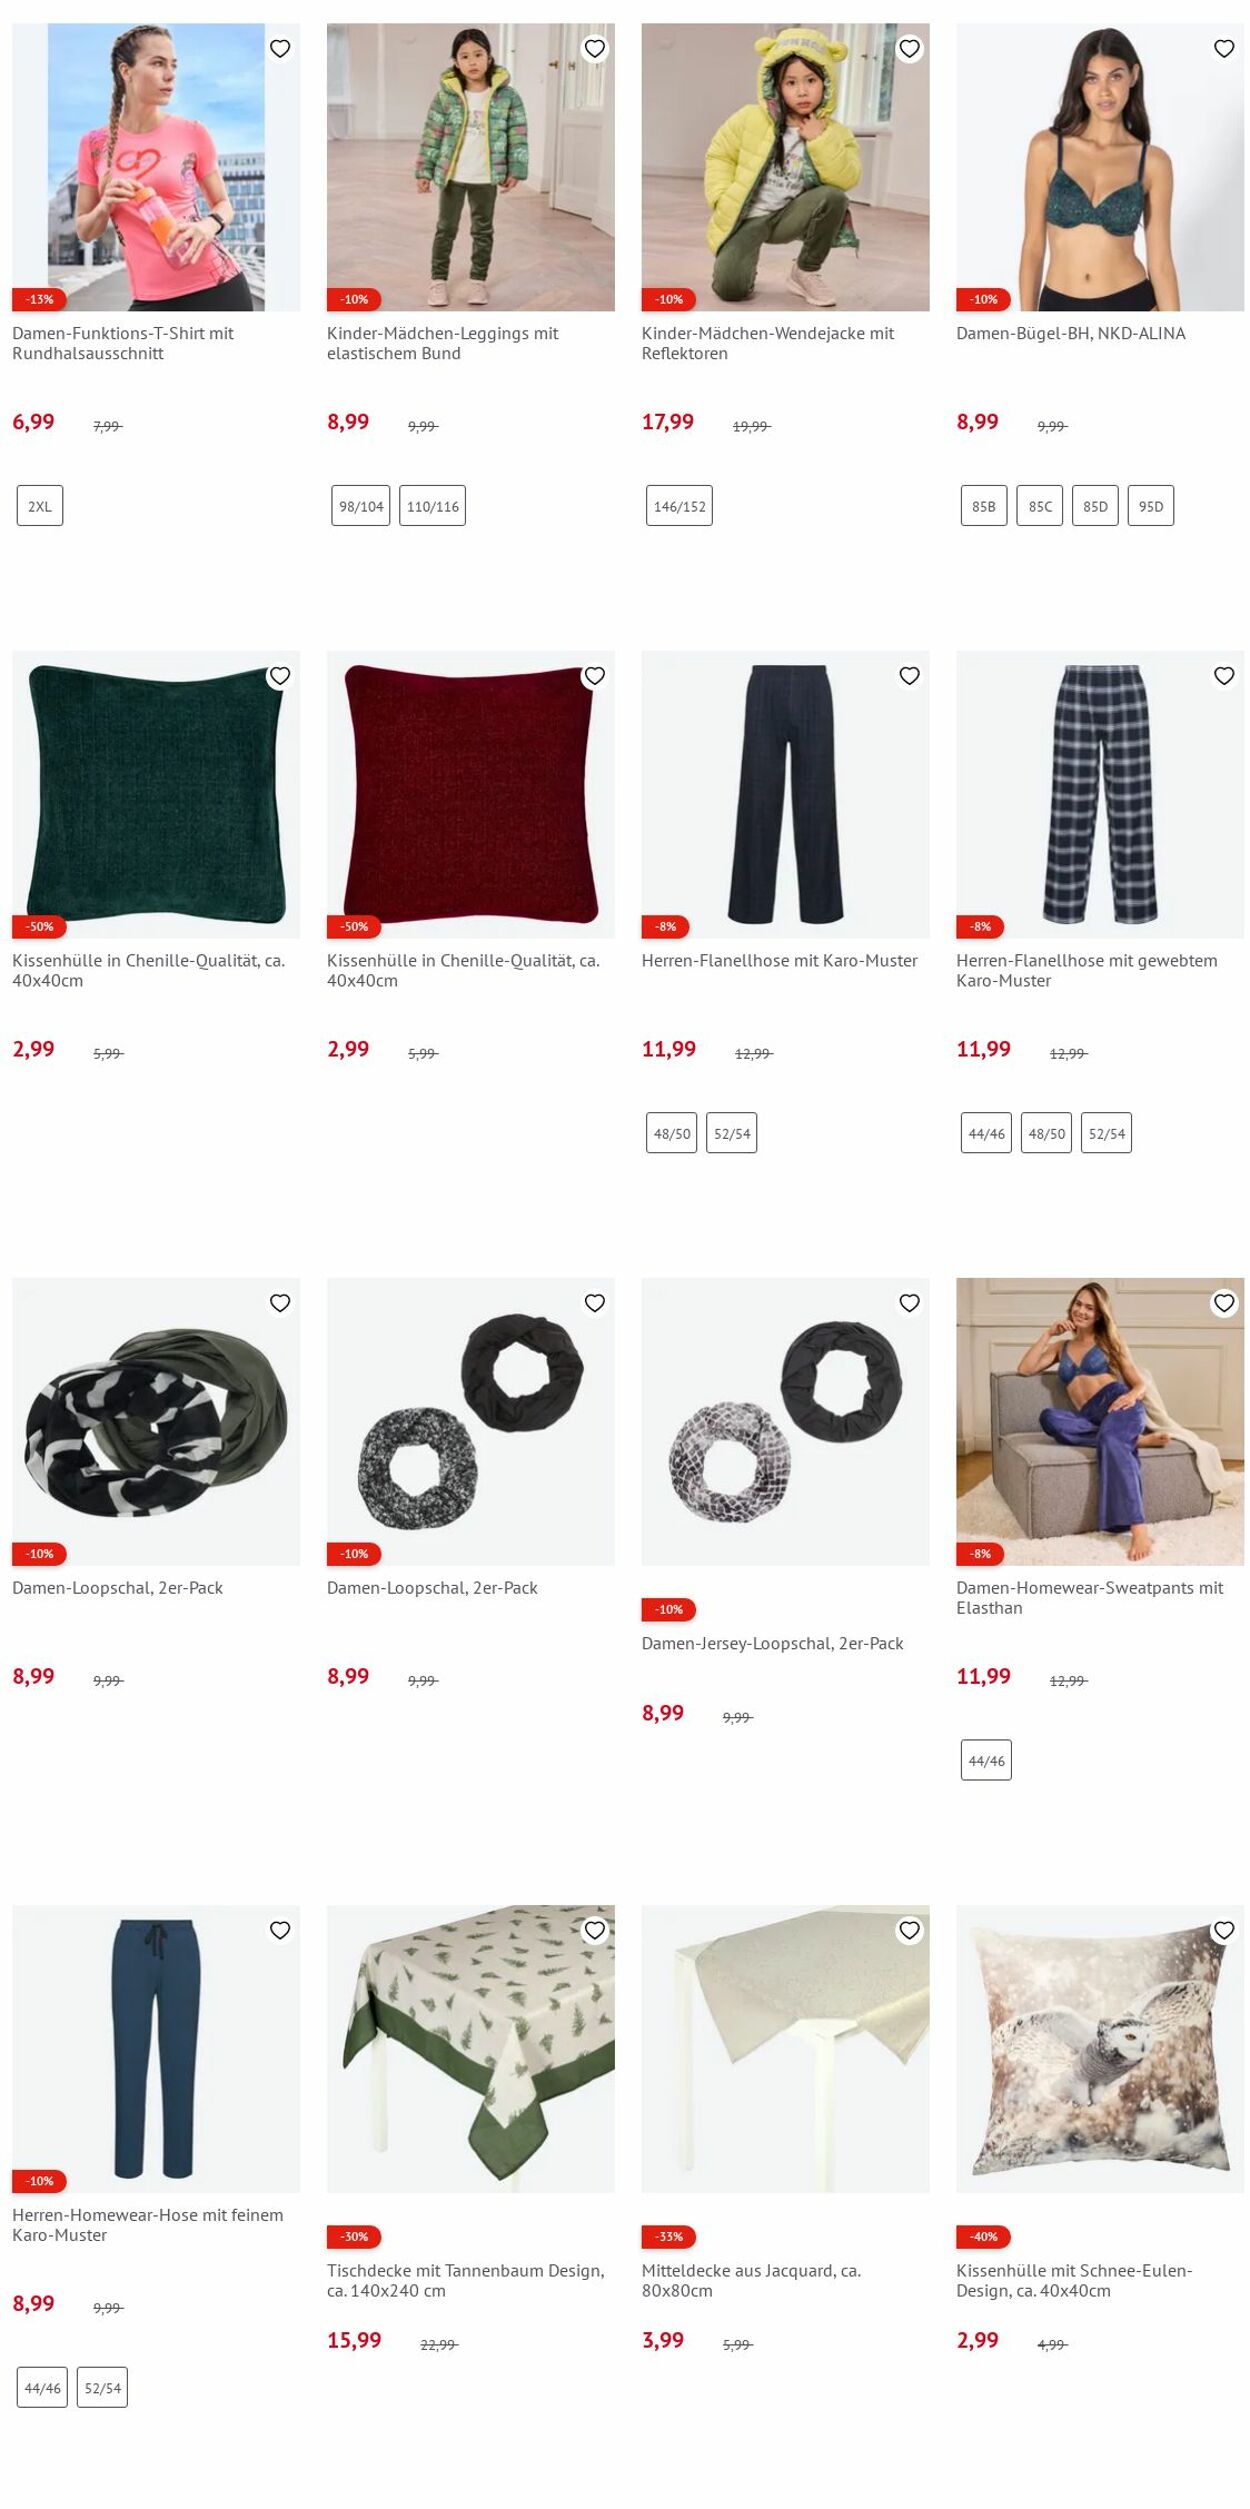Save Damen-Jersey-Loopschal to favorites via heart
1250x2509 pixels.
[909, 1303]
